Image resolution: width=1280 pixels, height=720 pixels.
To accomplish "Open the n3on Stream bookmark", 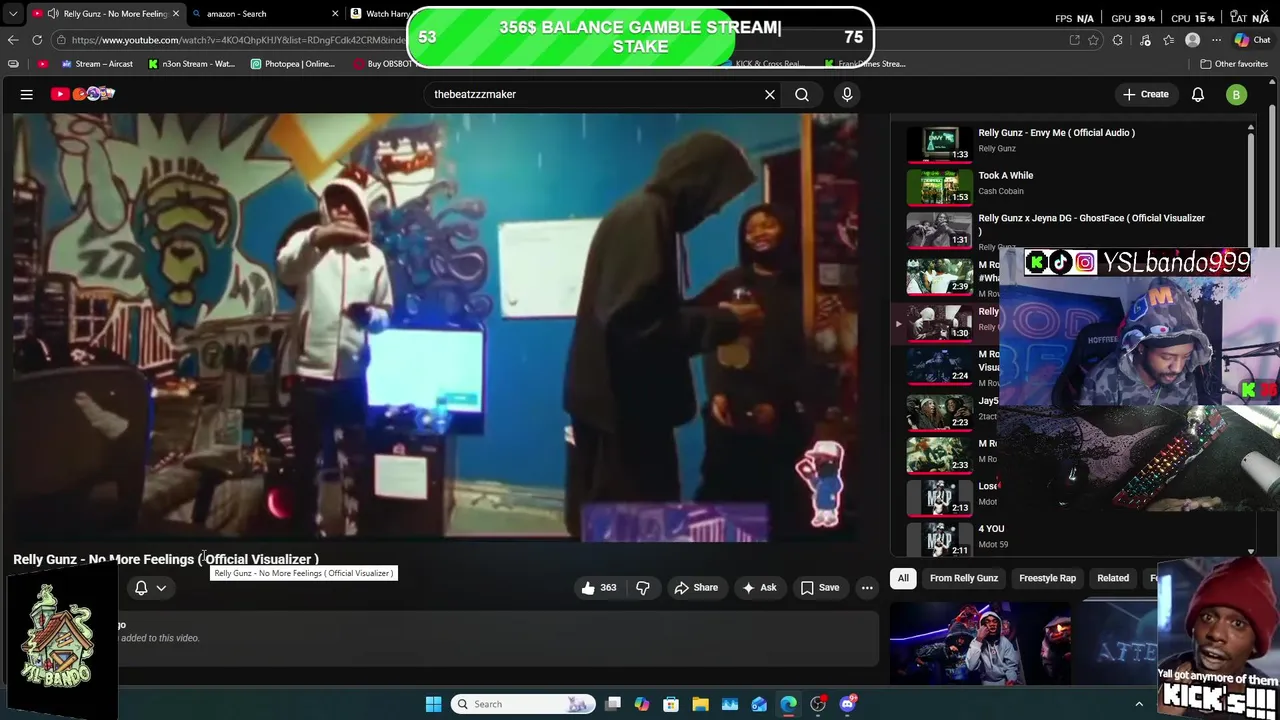I will (191, 64).
